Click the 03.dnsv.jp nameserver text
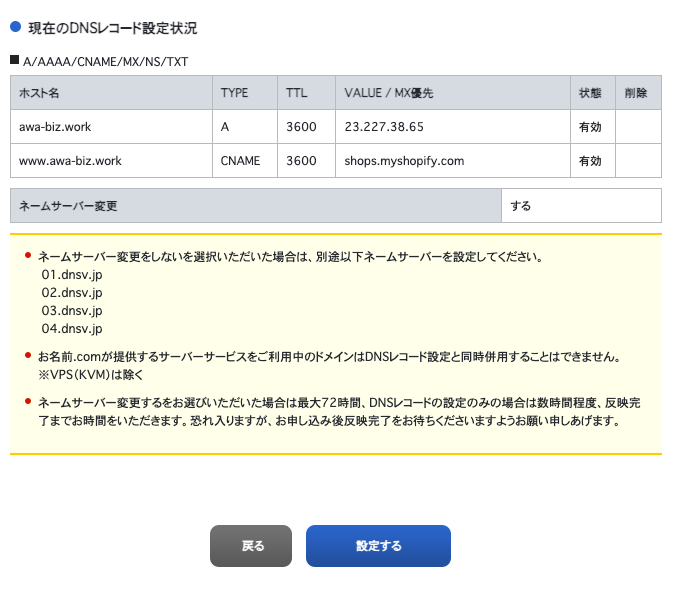Image resolution: width=681 pixels, height=612 pixels. [72, 311]
